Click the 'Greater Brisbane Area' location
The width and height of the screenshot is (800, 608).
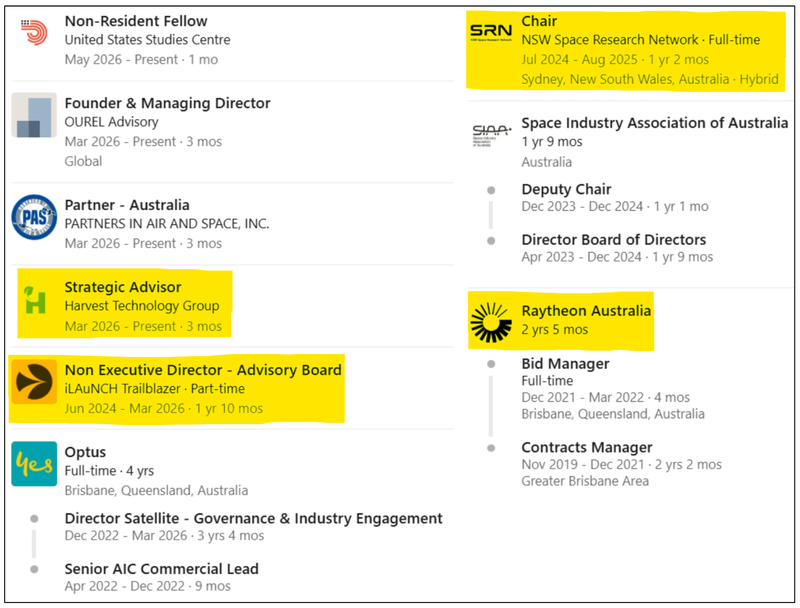pyautogui.click(x=585, y=482)
